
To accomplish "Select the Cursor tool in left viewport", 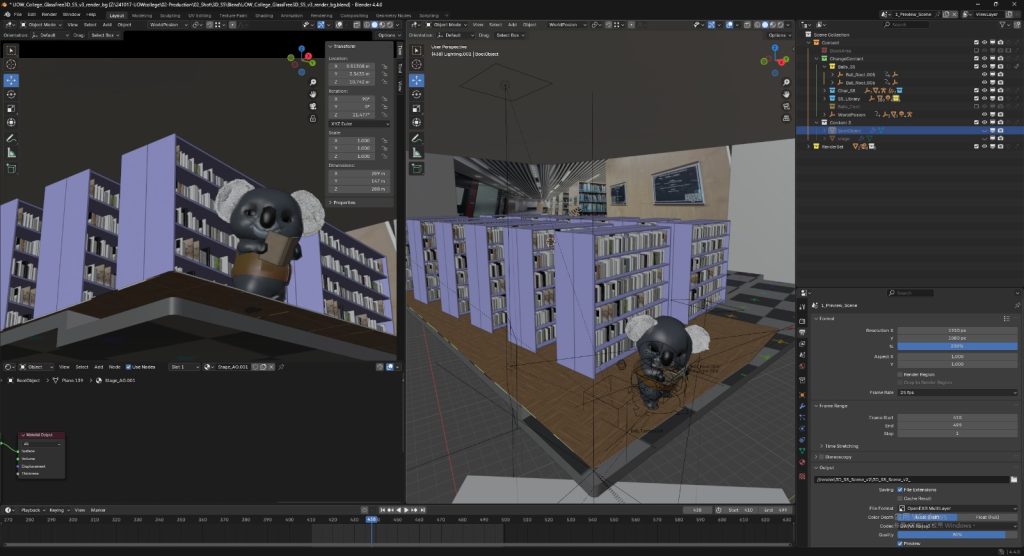I will [11, 64].
